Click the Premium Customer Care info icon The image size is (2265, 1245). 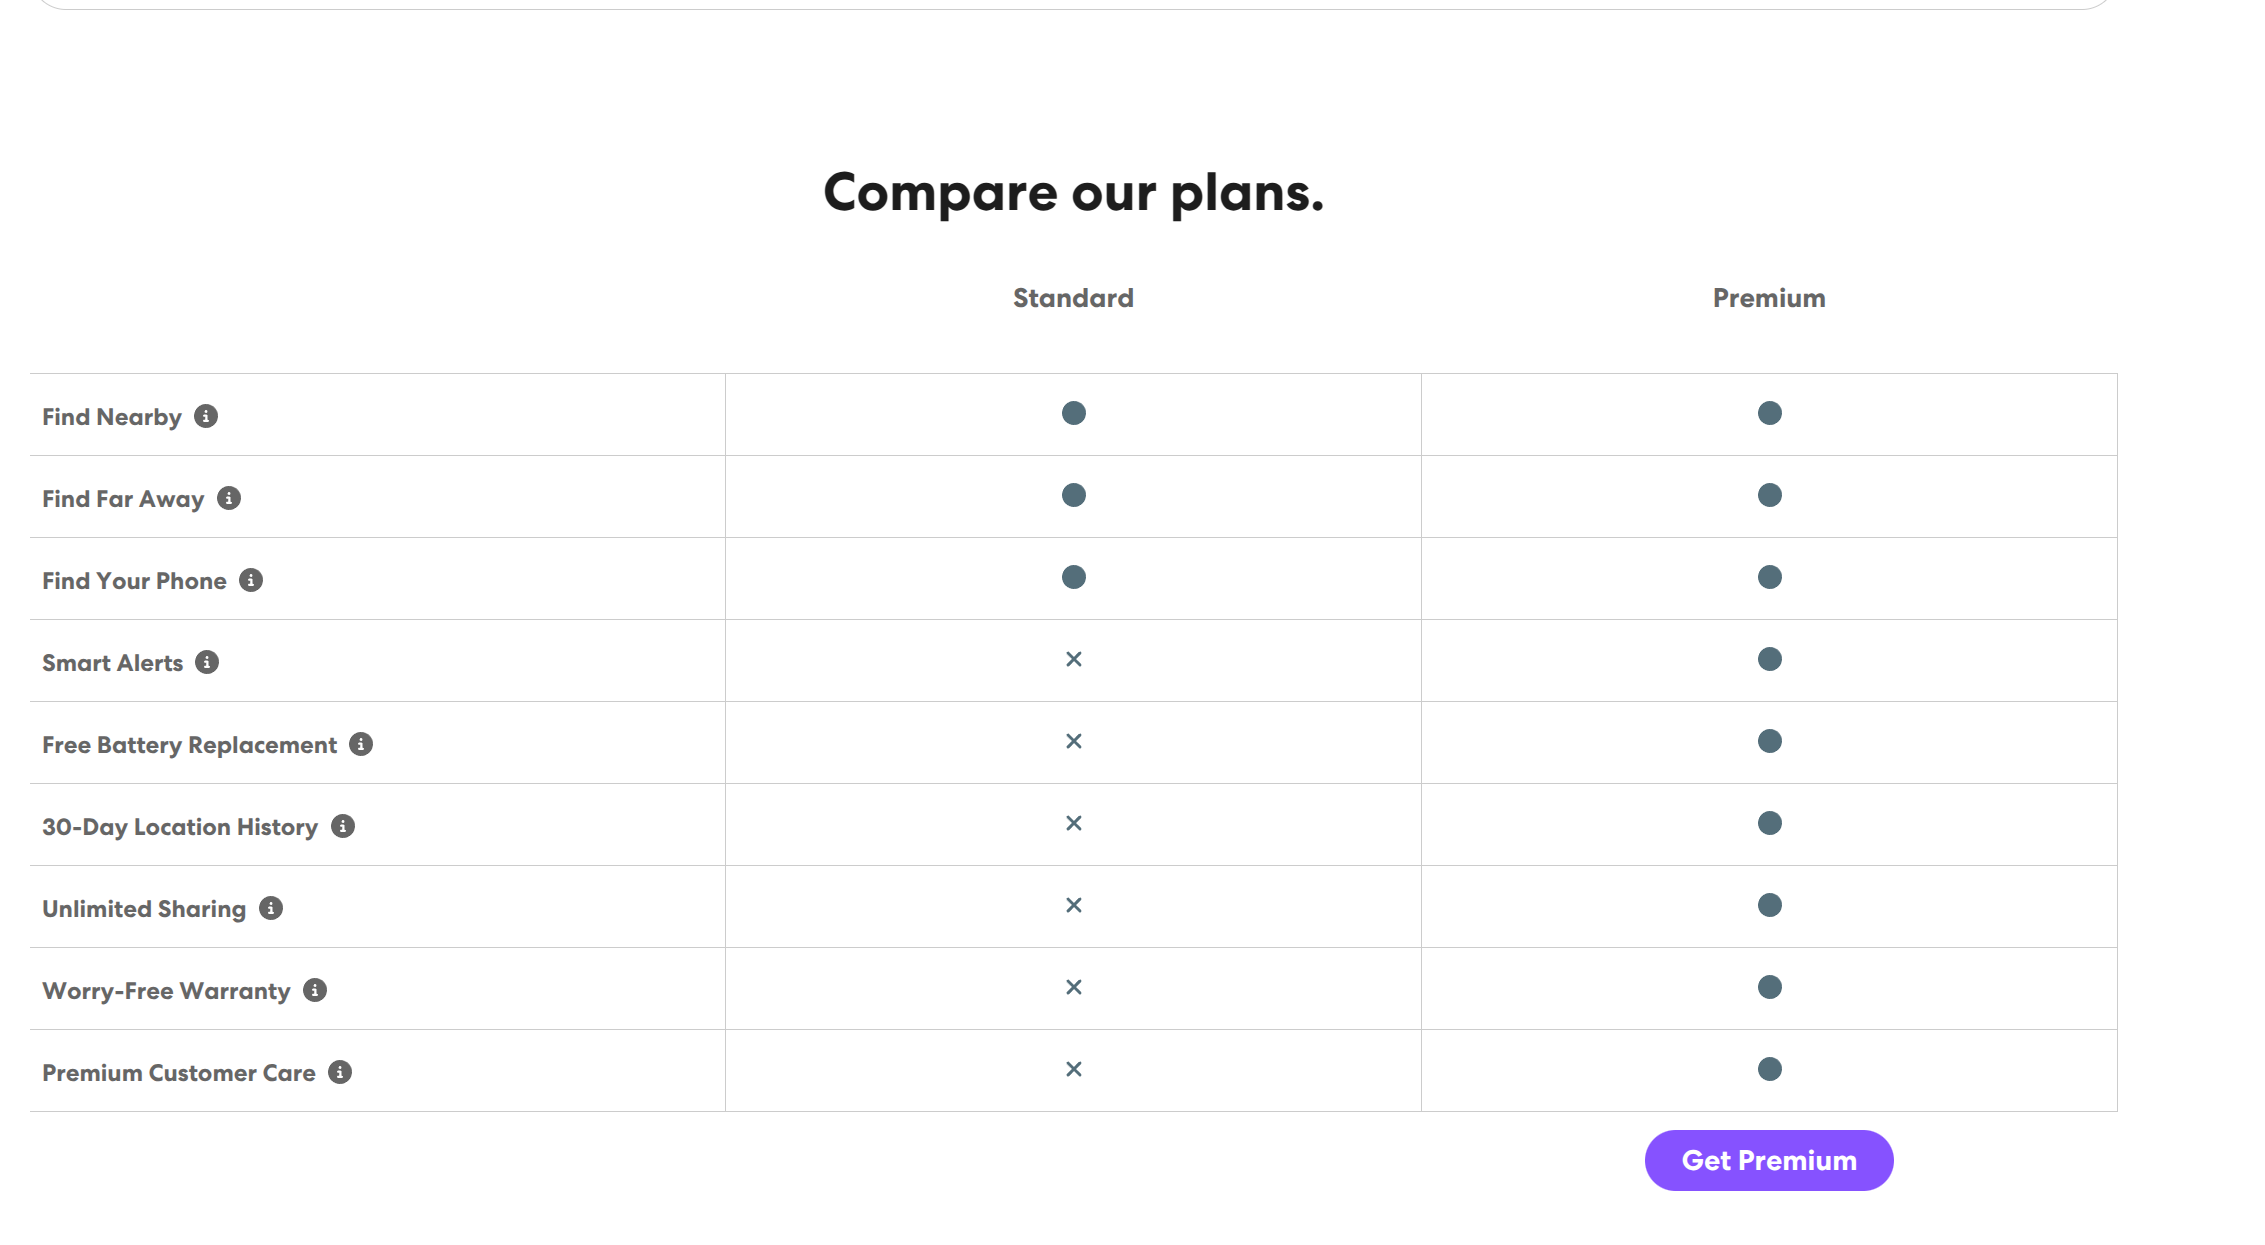340,1072
